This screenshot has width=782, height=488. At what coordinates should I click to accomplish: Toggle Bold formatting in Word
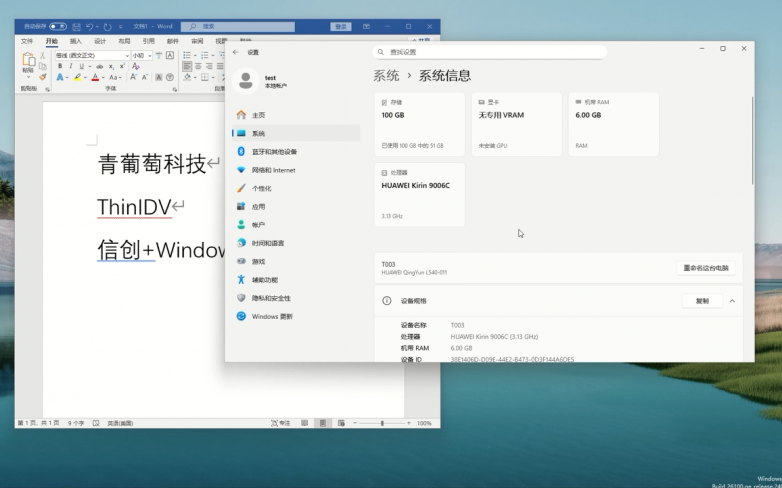[x=60, y=66]
